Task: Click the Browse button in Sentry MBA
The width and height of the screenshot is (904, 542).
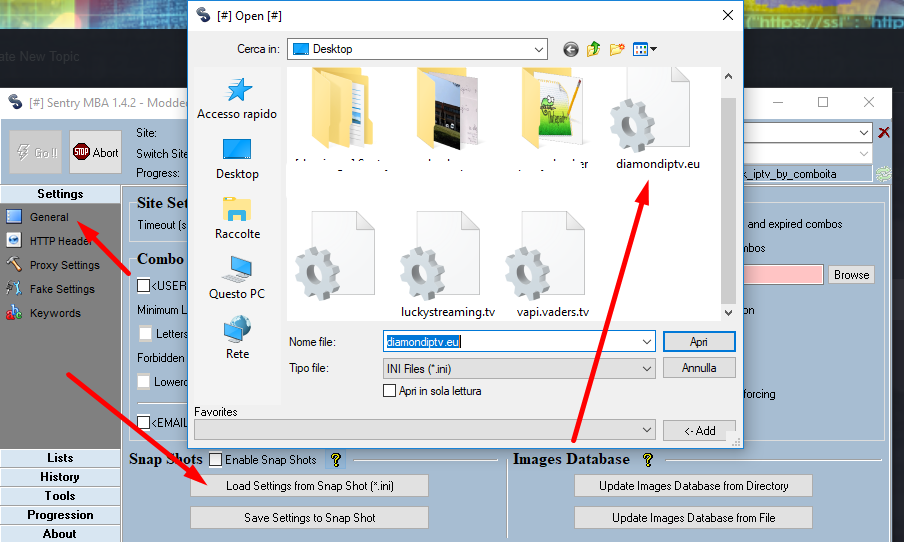Action: click(x=851, y=274)
